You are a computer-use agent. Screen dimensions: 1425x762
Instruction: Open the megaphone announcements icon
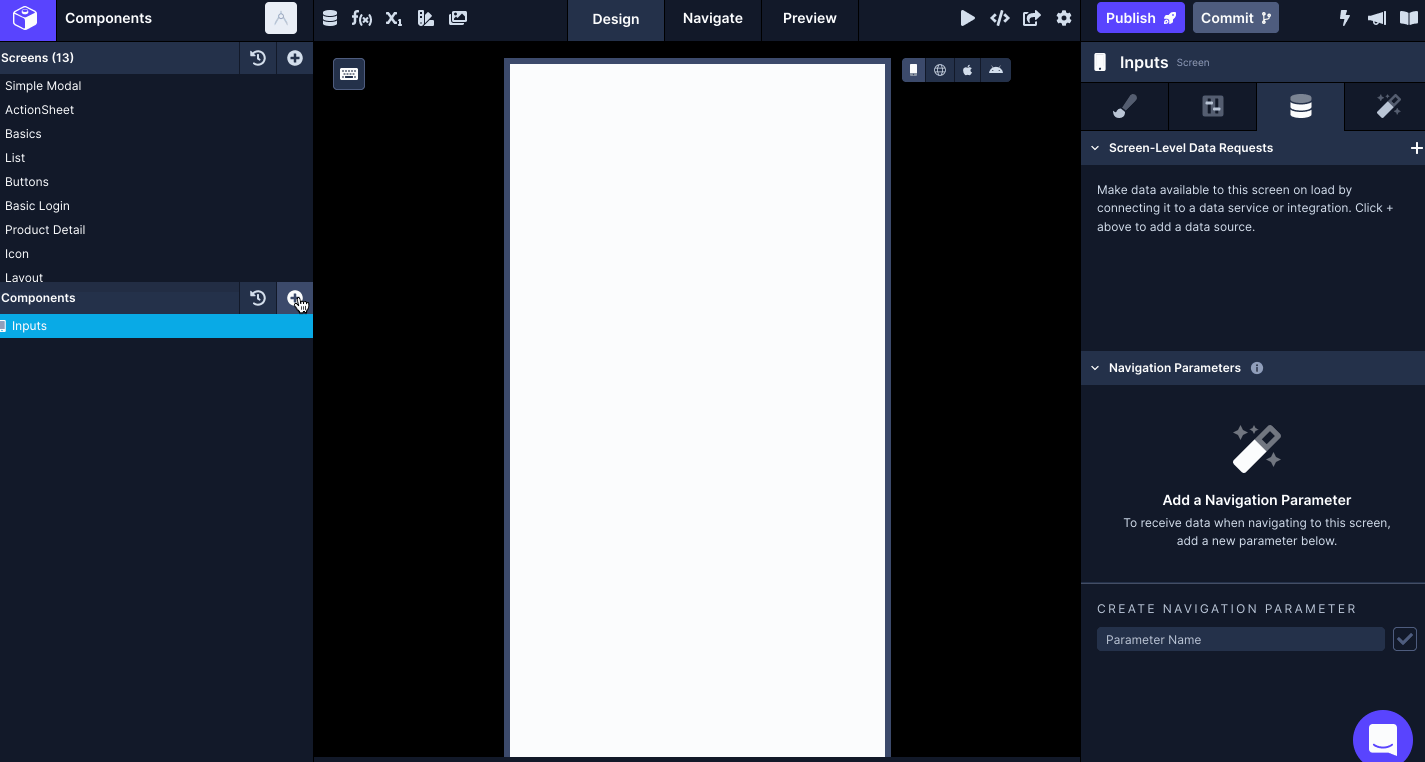(x=1377, y=18)
